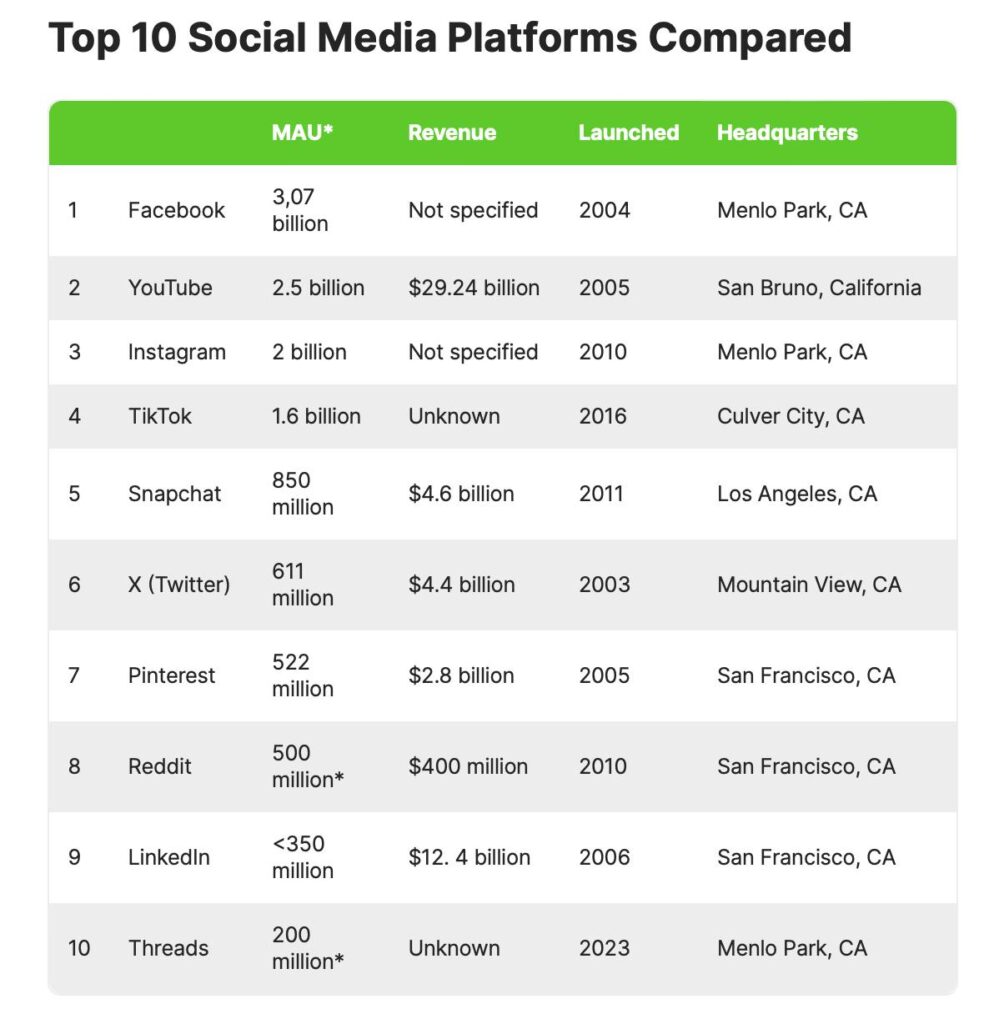Select the Facebook platform name cell
This screenshot has width=1004, height=1024.
(176, 211)
